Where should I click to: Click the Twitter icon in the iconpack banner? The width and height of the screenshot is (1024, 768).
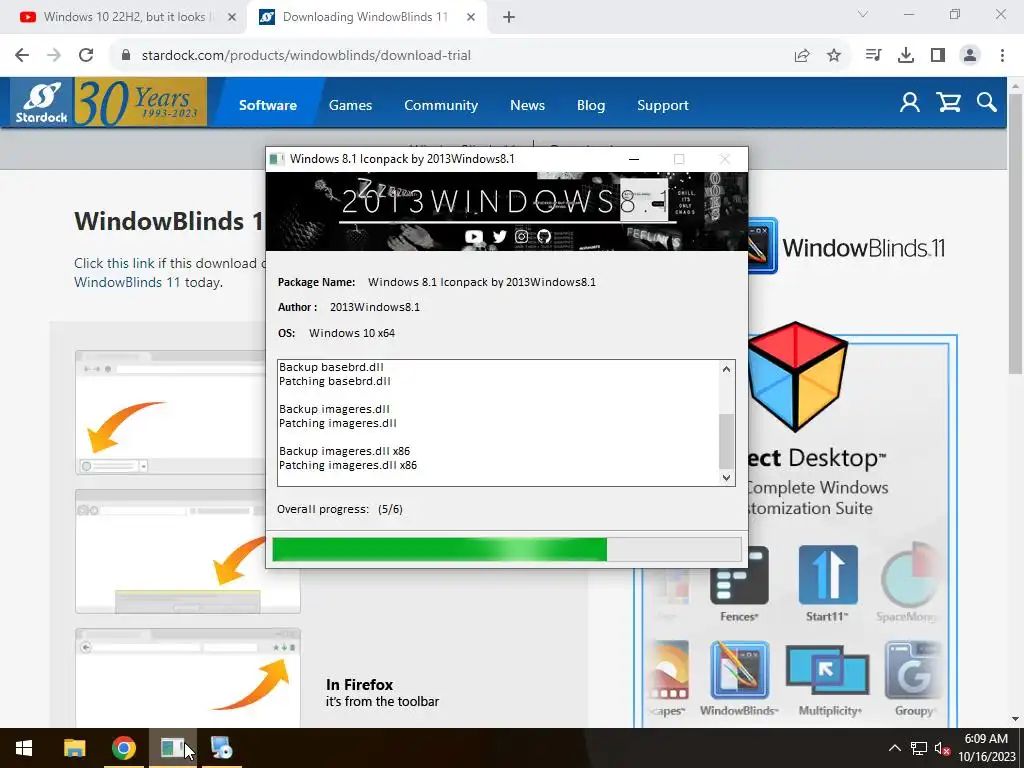tap(499, 236)
